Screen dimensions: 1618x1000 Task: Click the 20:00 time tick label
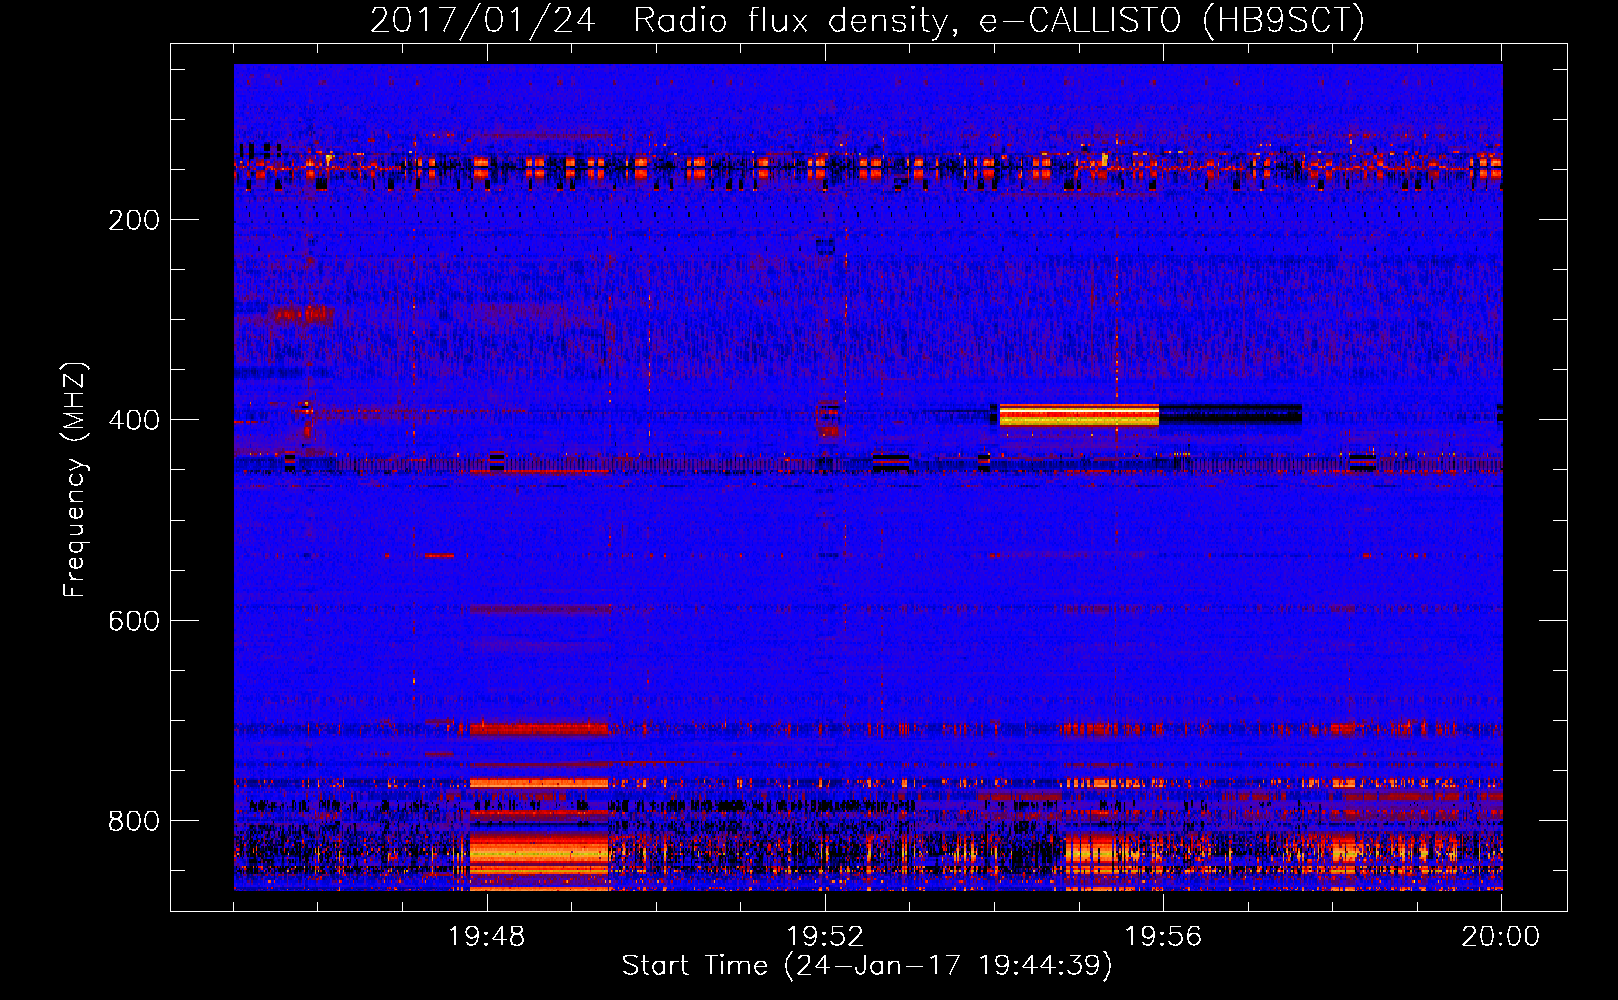click(1500, 937)
